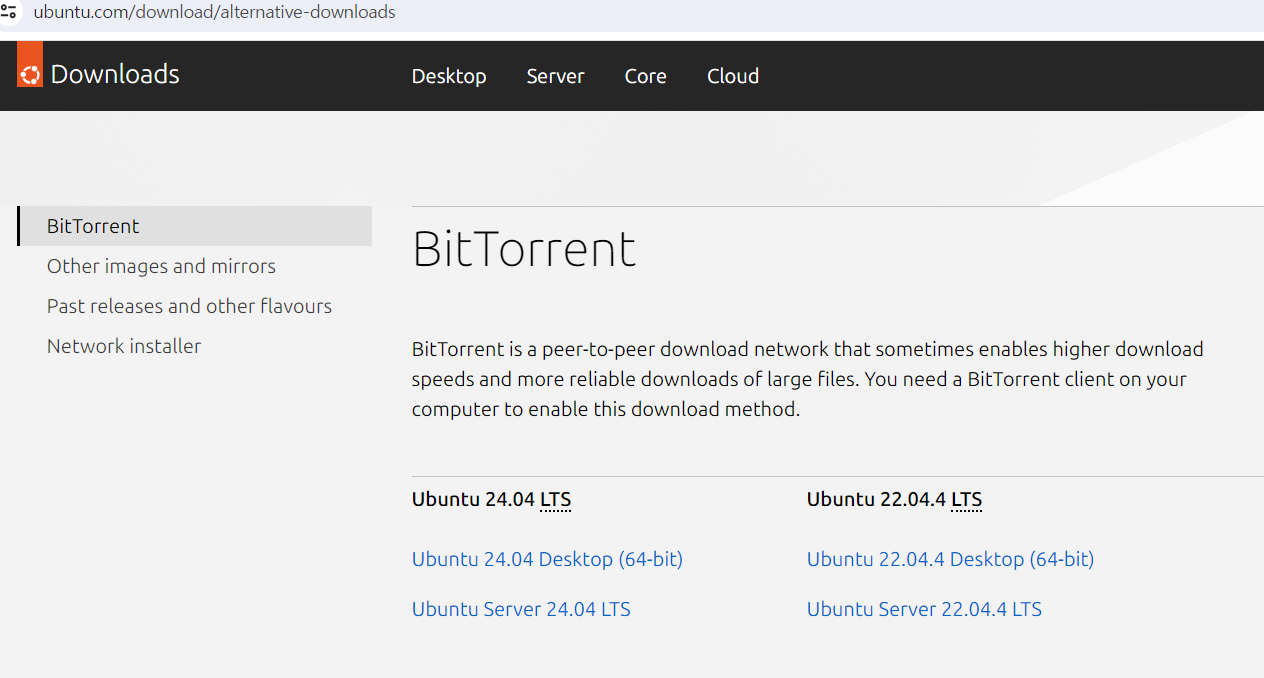Select Core in the top navigation
Screen dimensions: 1264x678
(x=645, y=76)
